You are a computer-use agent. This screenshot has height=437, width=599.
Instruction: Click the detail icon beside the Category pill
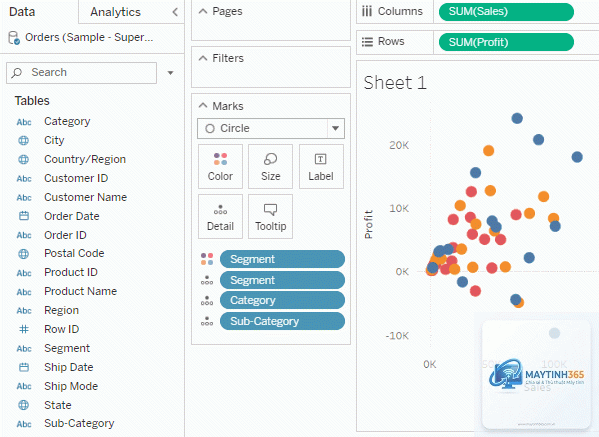207,301
